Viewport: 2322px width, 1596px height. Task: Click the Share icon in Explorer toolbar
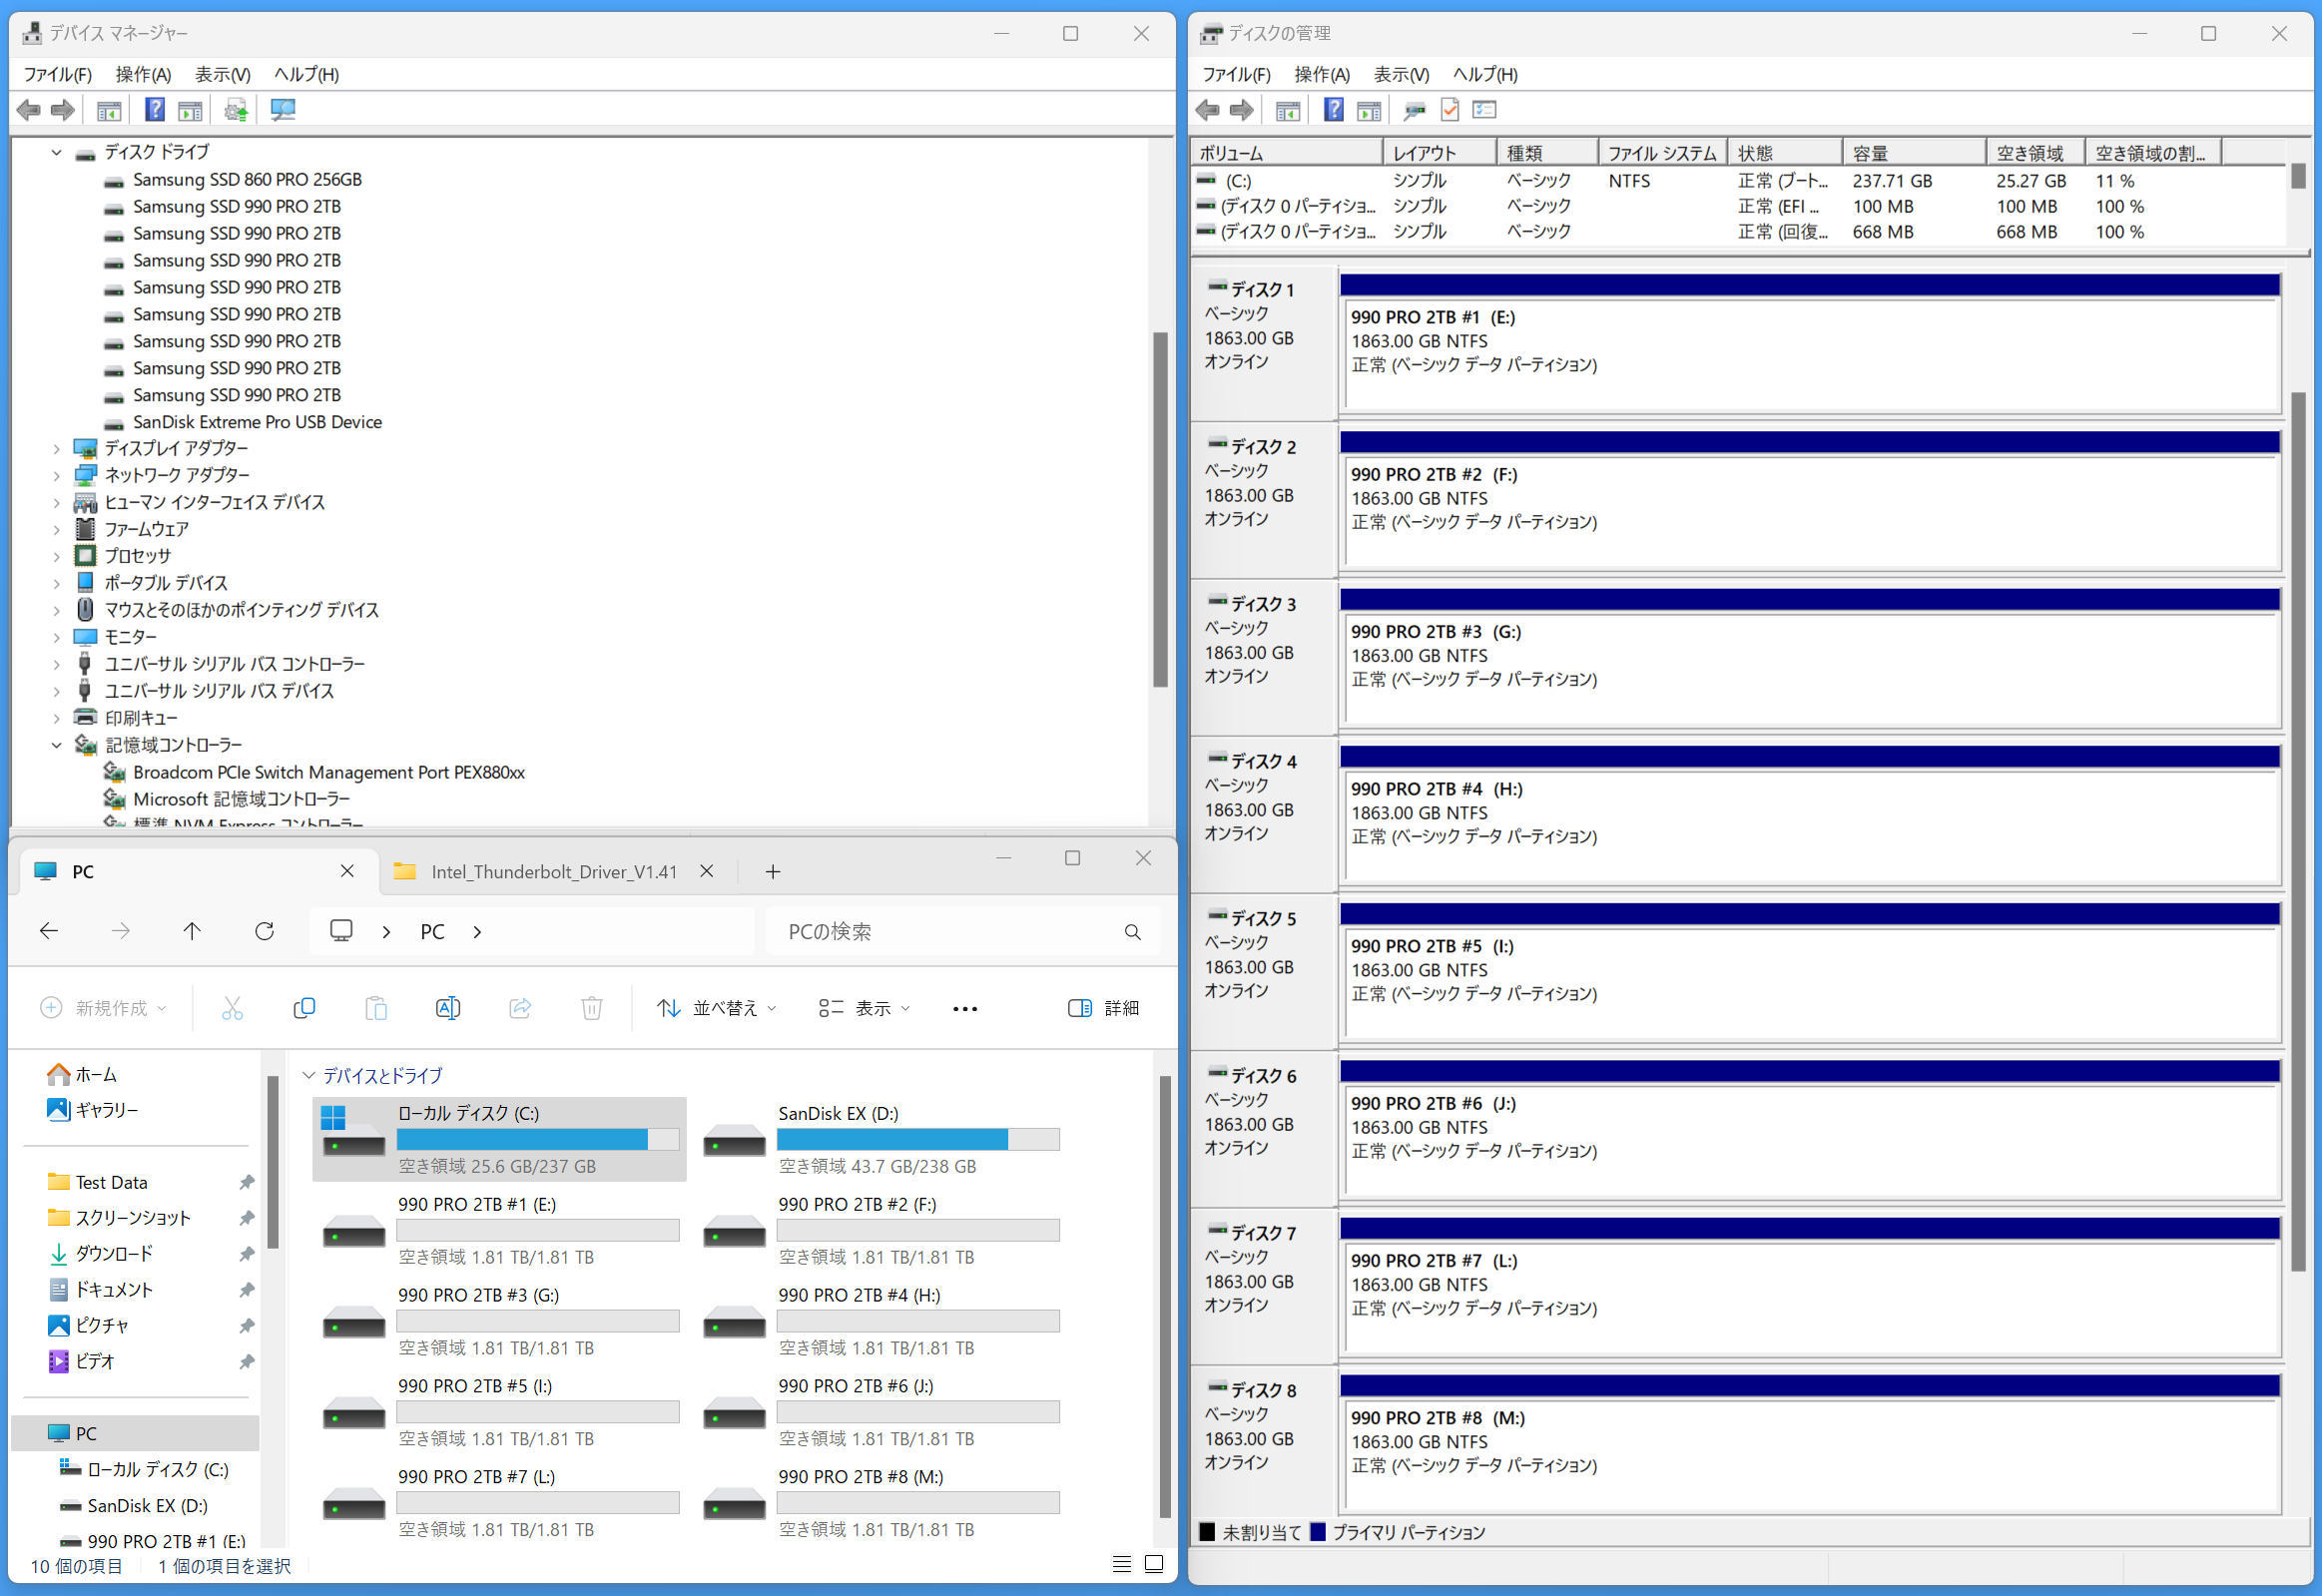coord(520,1008)
